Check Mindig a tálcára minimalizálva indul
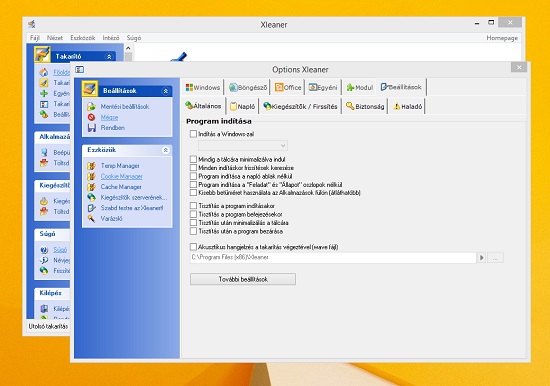This screenshot has width=550, height=386. (x=193, y=159)
